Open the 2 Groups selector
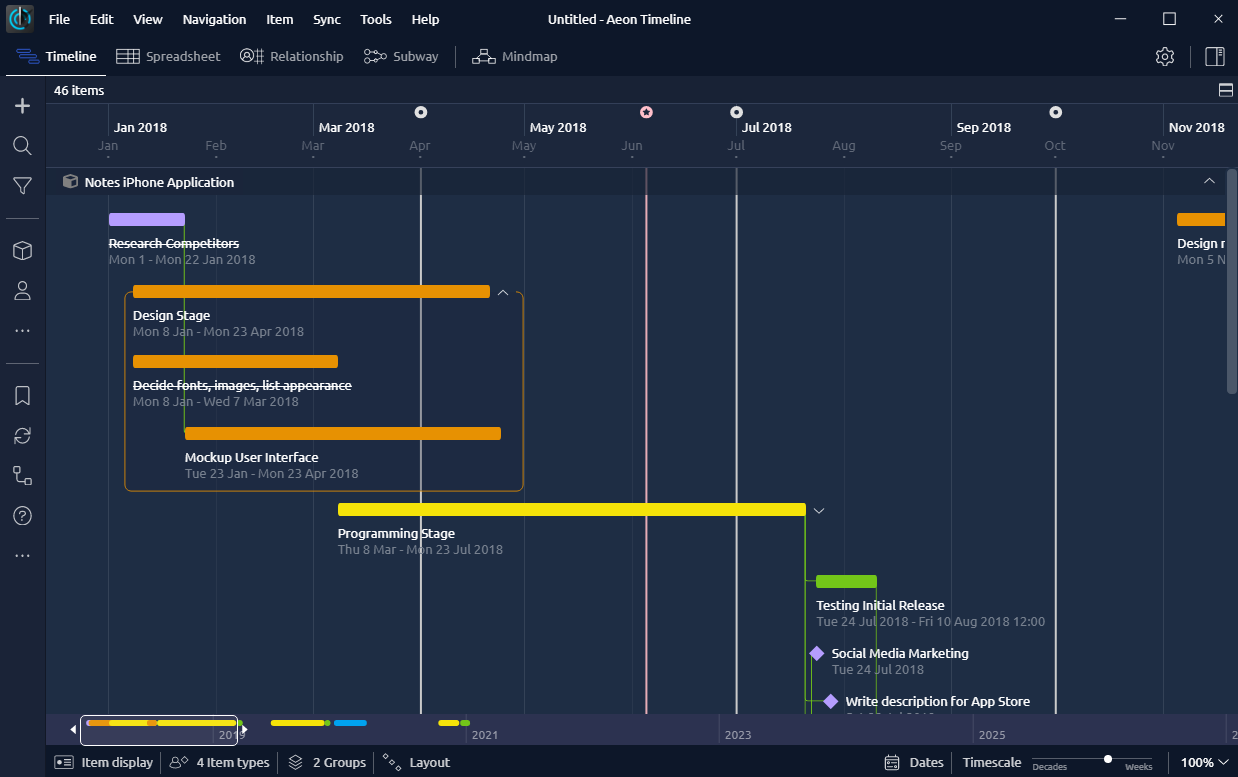The width and height of the screenshot is (1238, 777). click(327, 762)
